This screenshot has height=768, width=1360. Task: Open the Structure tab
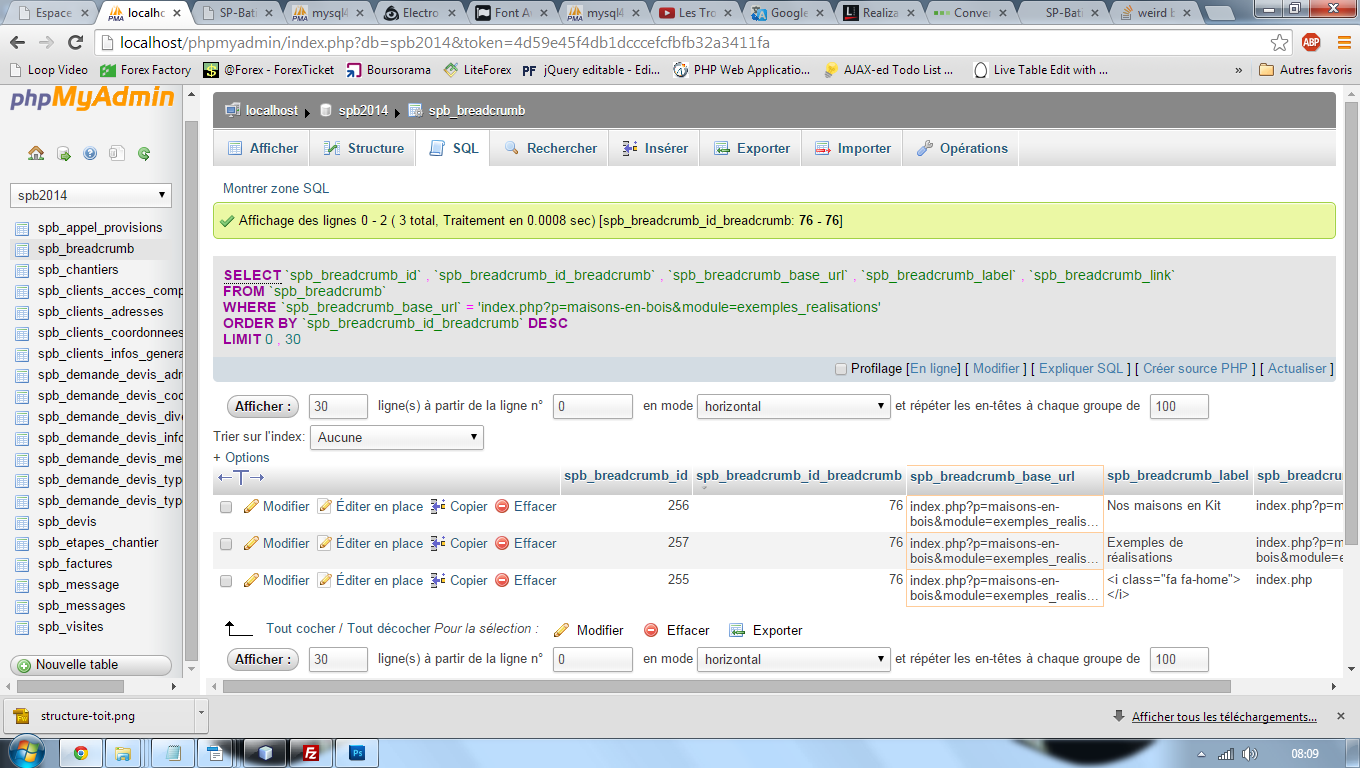362,148
